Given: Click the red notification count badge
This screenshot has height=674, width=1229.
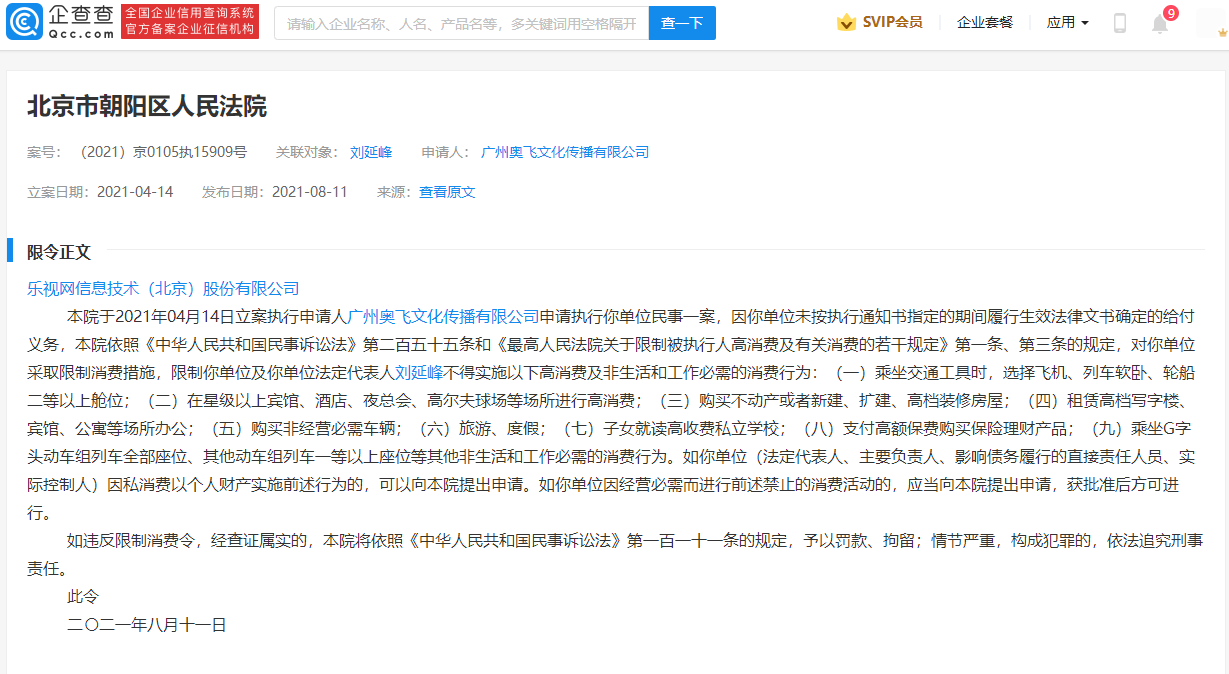Looking at the screenshot, I should (x=1171, y=13).
